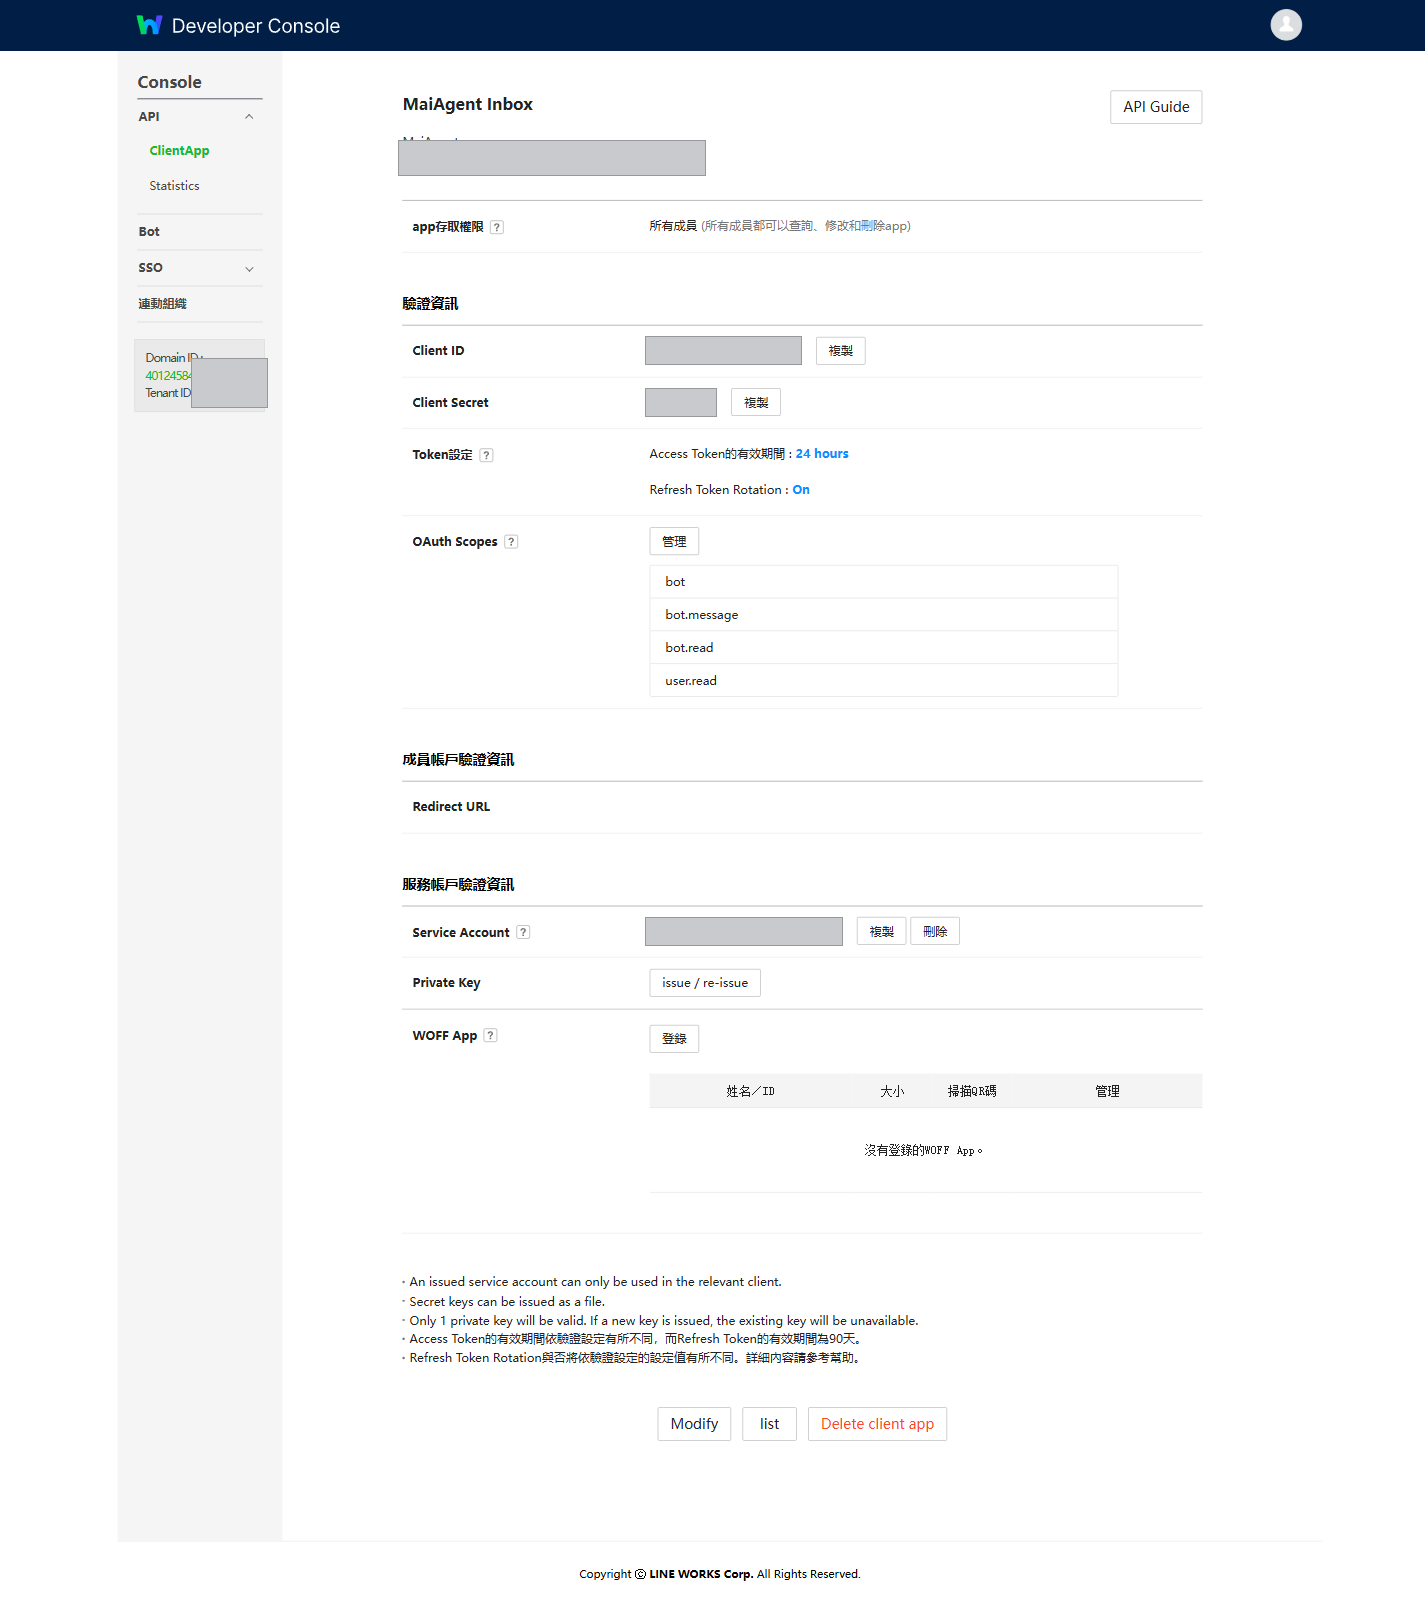Screen dimensions: 1425x1616
Task: Click the Modify button
Action: pos(694,1424)
